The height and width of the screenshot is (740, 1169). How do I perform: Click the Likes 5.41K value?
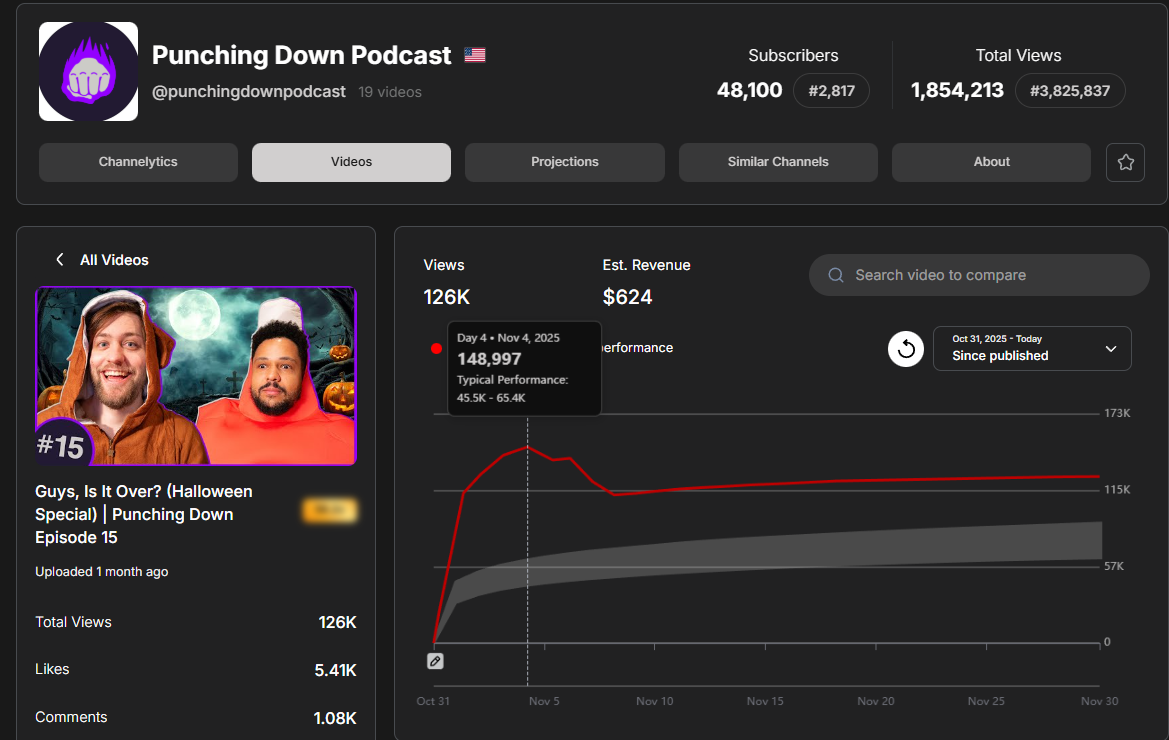pos(335,670)
